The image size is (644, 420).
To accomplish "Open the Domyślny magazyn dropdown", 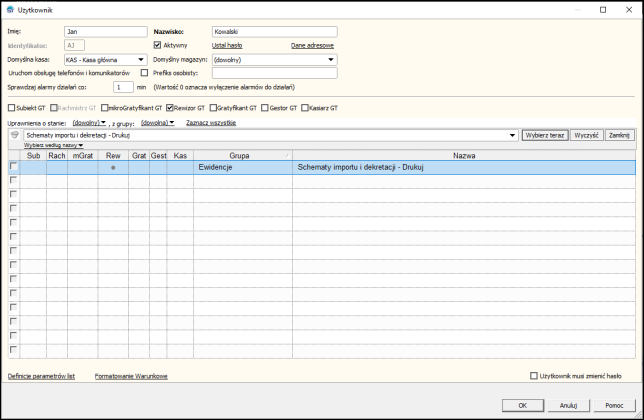I will pos(331,60).
